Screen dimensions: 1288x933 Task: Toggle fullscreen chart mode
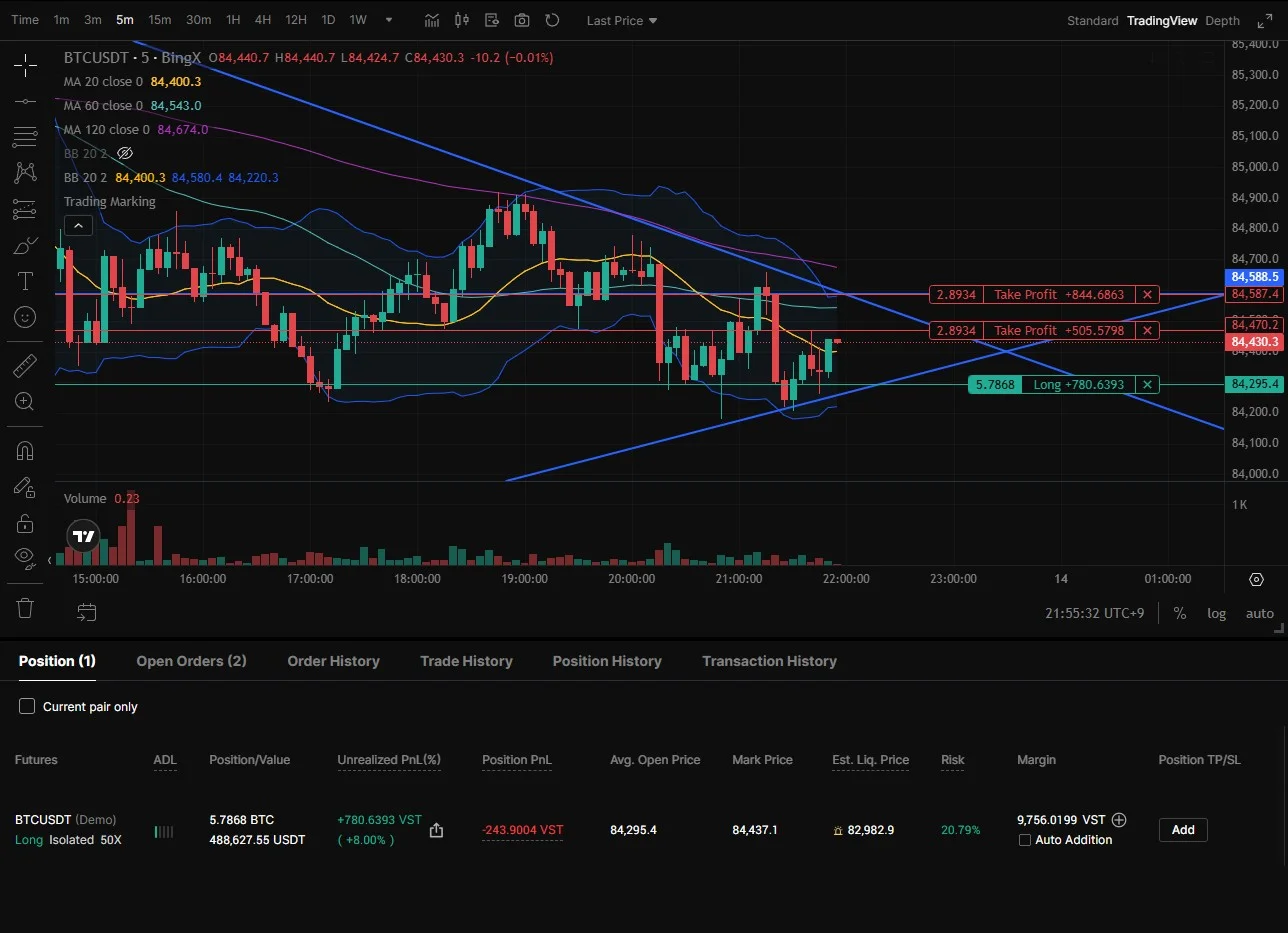[1264, 20]
